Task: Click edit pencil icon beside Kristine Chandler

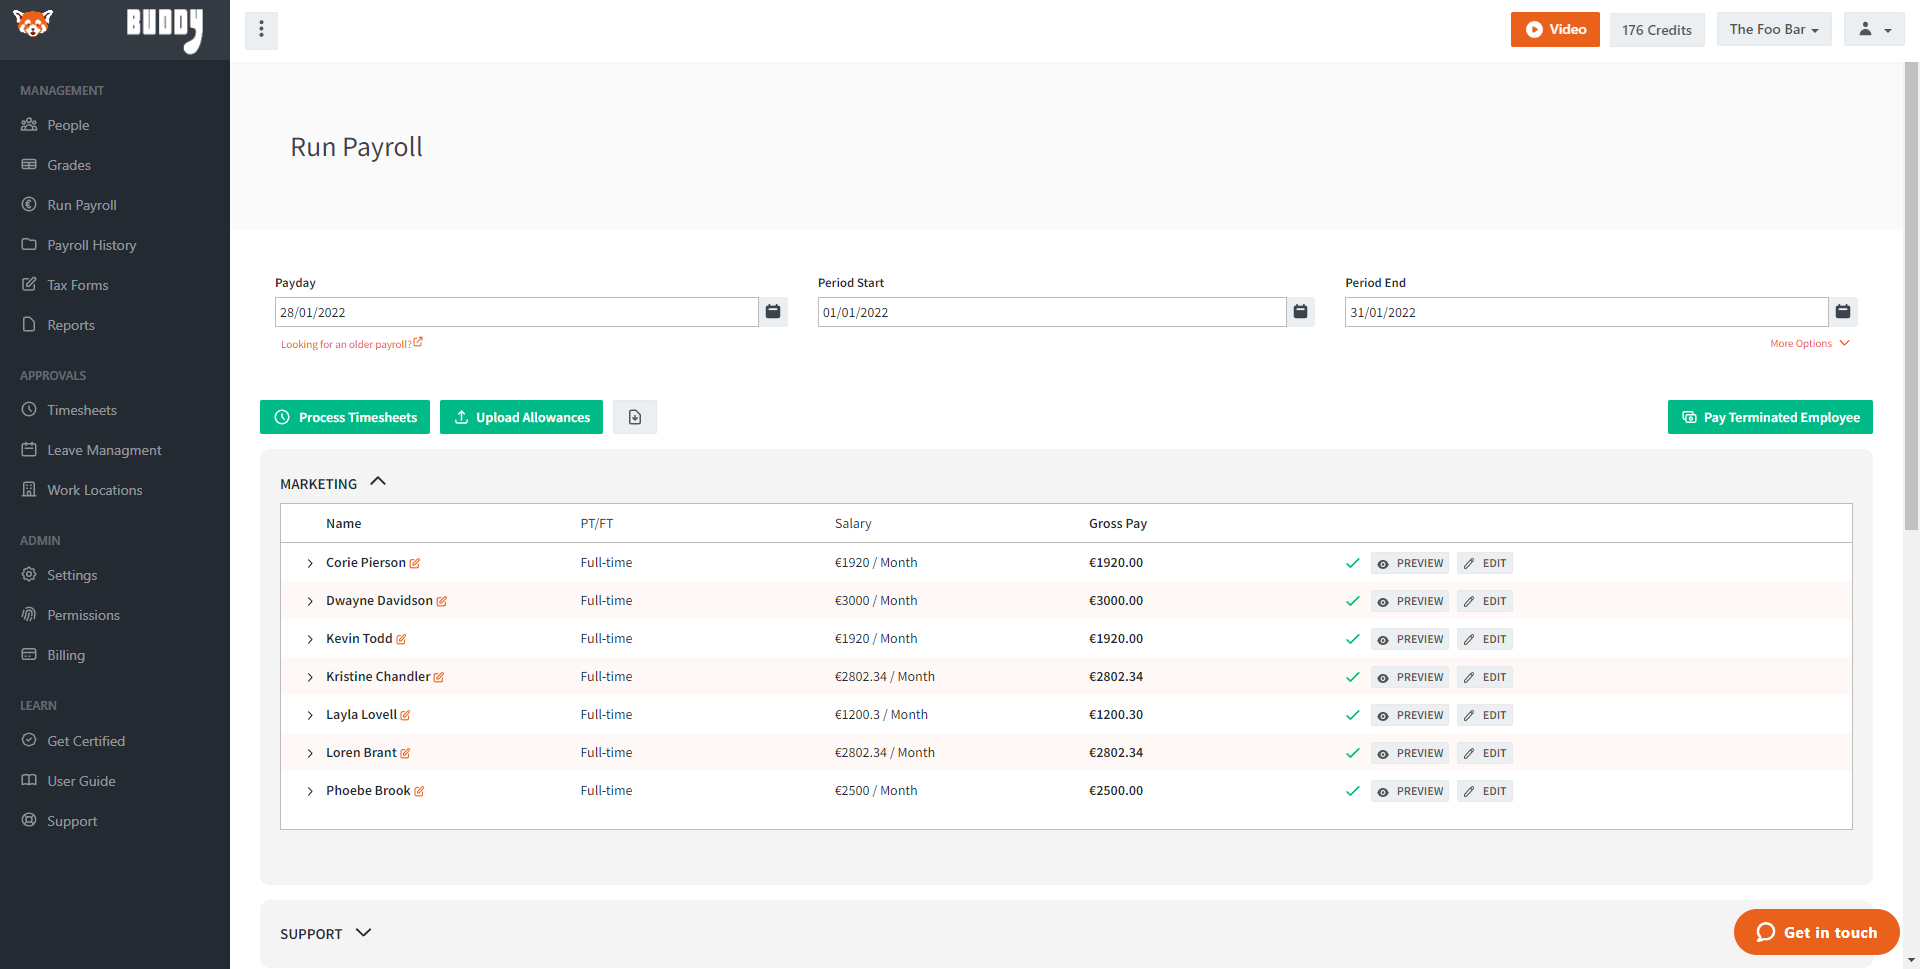Action: tap(439, 678)
